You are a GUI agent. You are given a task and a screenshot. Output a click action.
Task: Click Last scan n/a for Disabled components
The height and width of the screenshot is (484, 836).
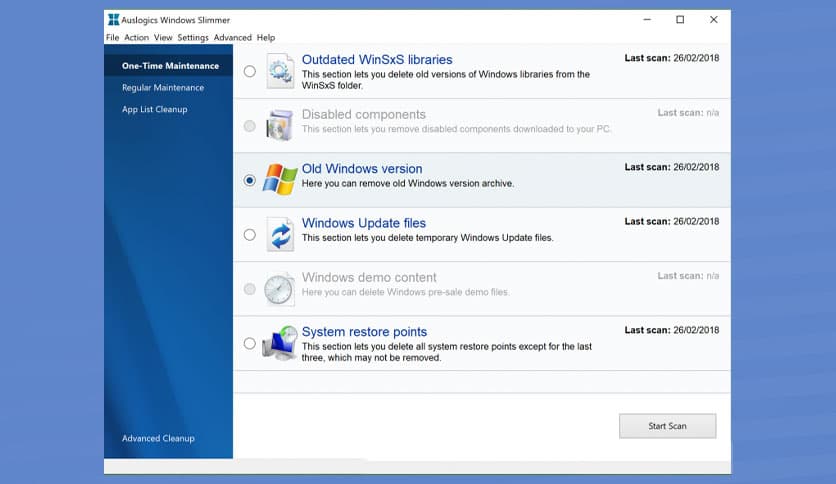688,112
